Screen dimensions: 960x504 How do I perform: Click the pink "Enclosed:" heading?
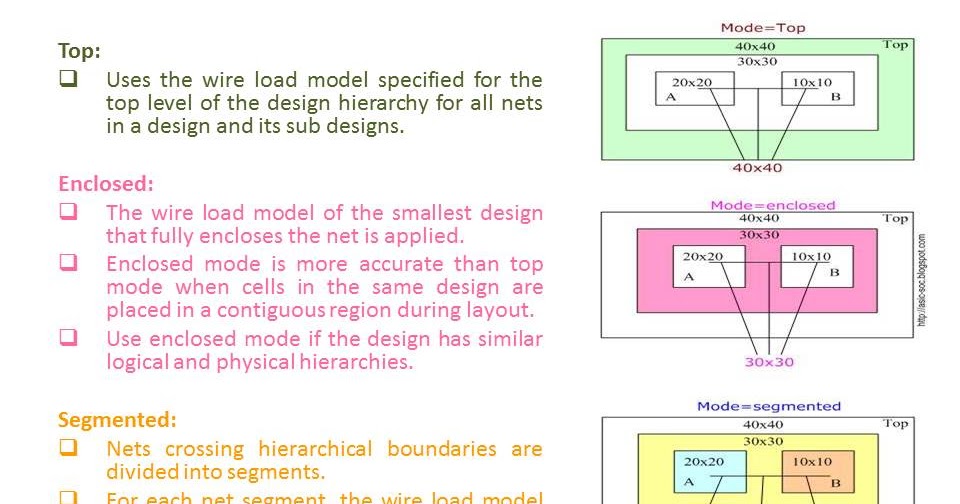tap(106, 184)
